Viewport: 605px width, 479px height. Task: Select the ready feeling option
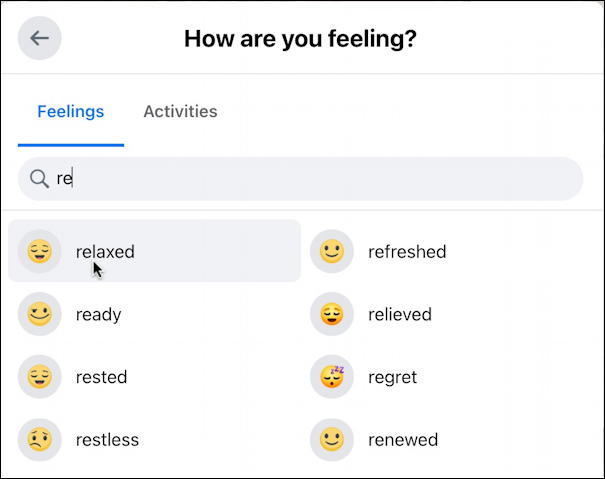[x=98, y=315]
